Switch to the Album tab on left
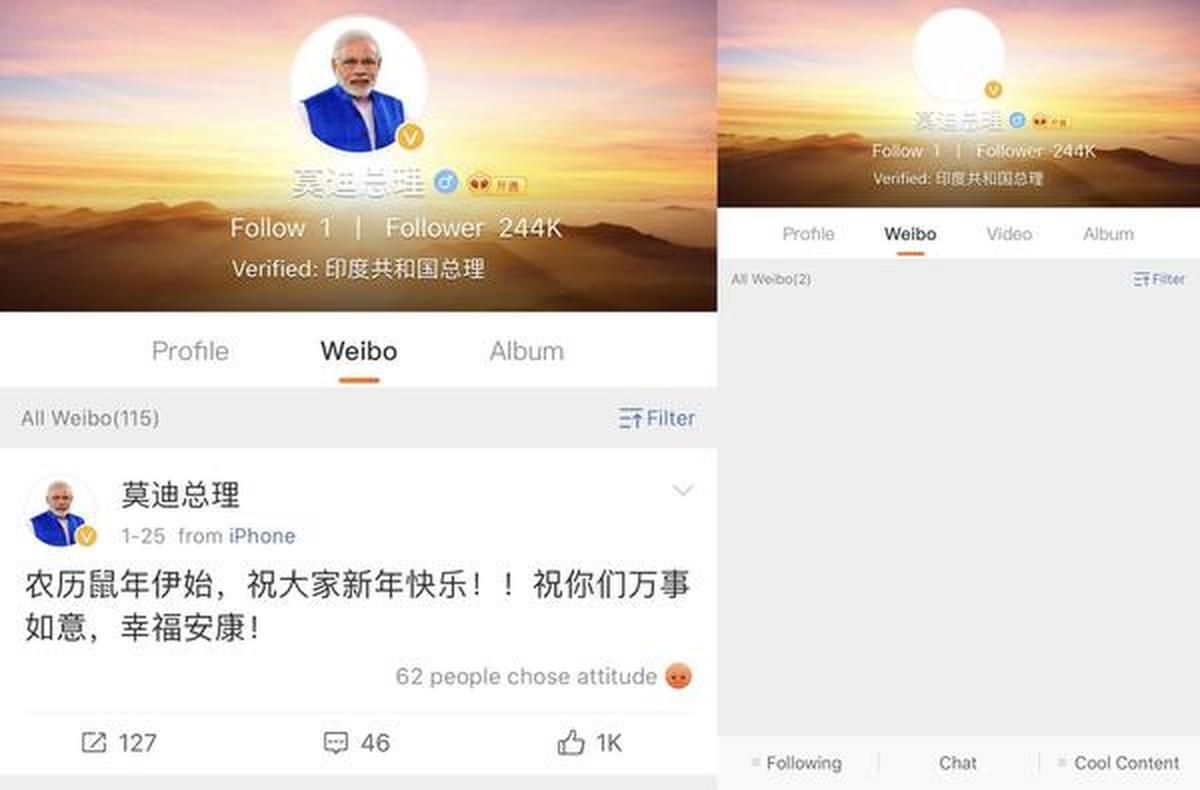Screen dimensions: 1200x790 click(x=526, y=351)
